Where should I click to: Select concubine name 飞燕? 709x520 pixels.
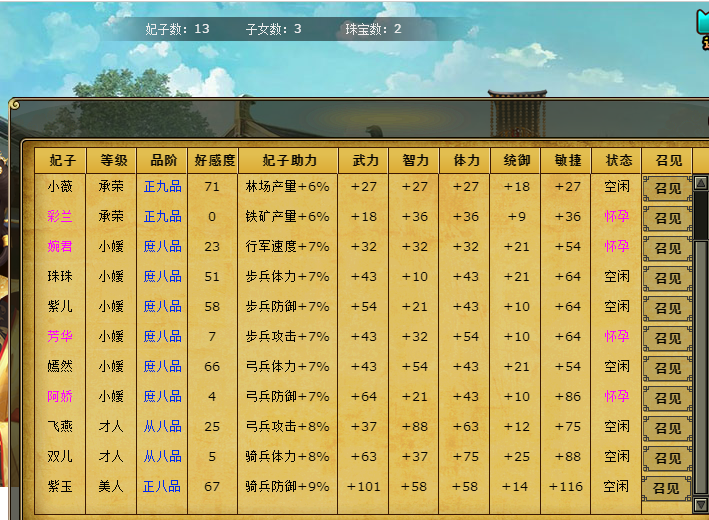[x=60, y=426]
